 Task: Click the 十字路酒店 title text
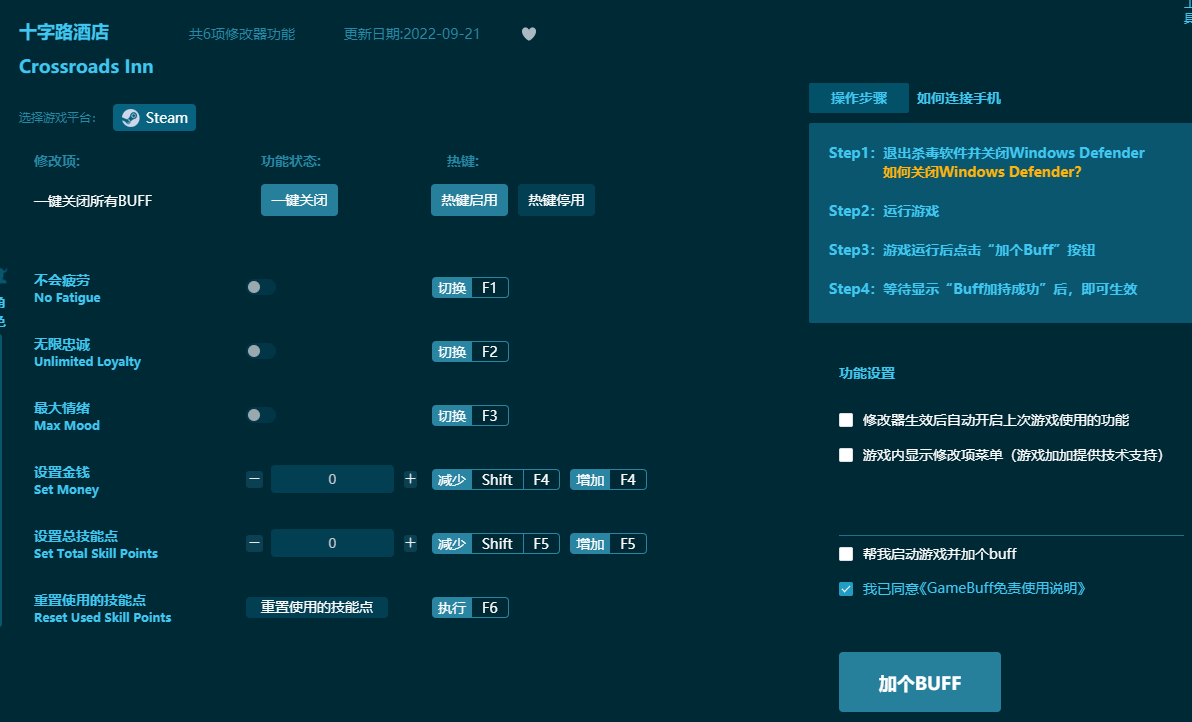tap(64, 32)
